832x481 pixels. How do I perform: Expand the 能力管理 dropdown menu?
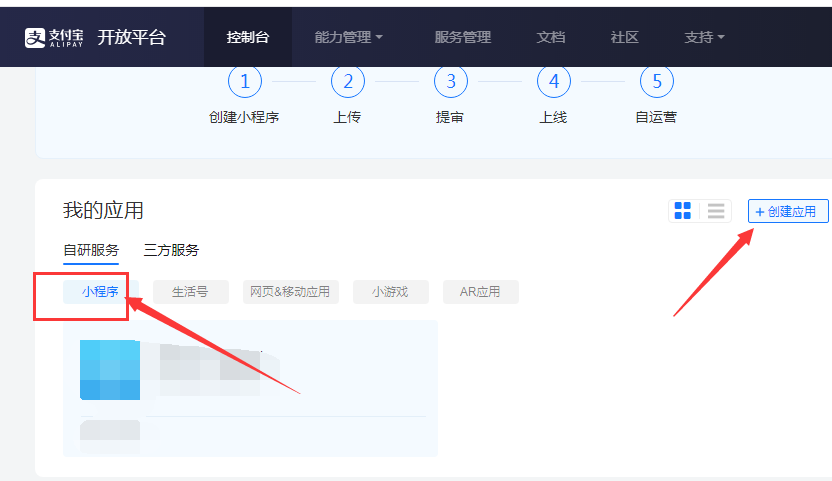pyautogui.click(x=349, y=37)
